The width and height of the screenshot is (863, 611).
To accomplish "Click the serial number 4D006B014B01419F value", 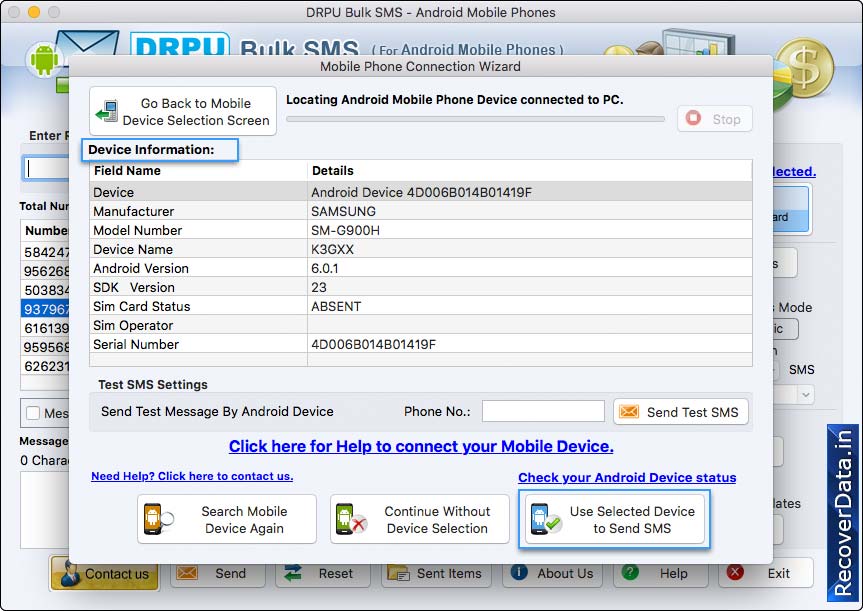I will 373,344.
